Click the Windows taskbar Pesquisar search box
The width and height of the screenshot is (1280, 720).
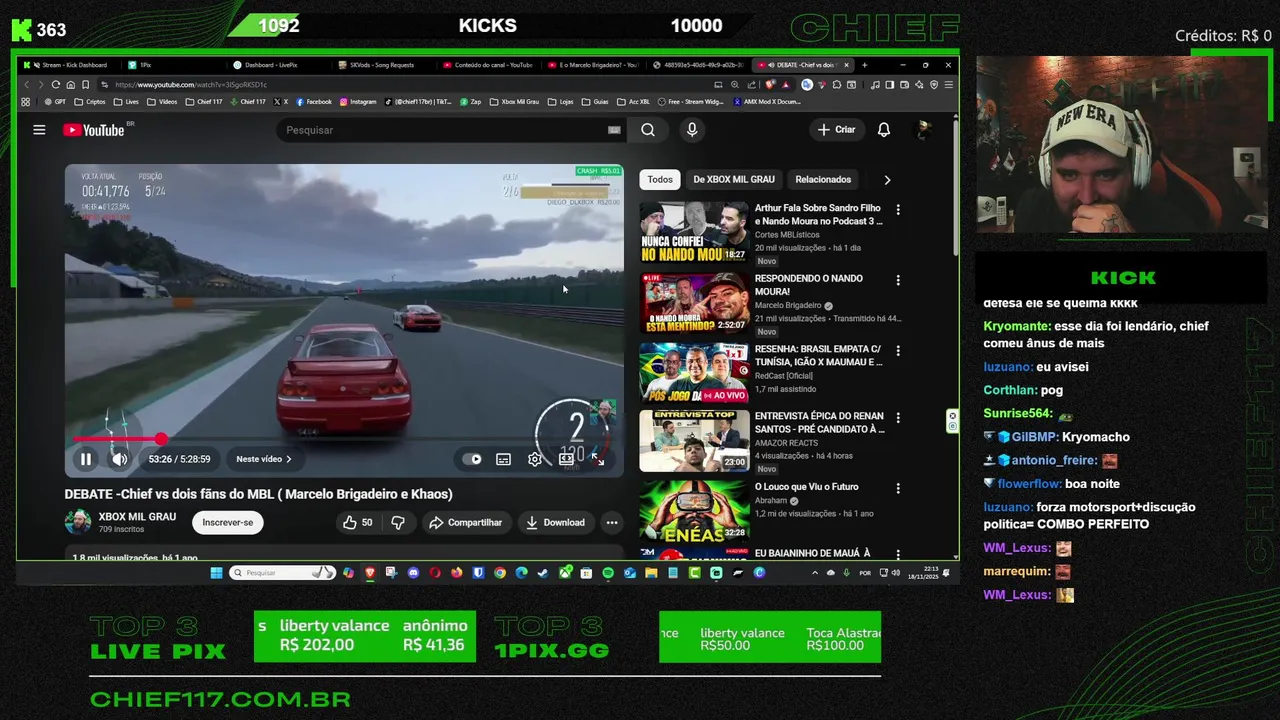(x=282, y=573)
